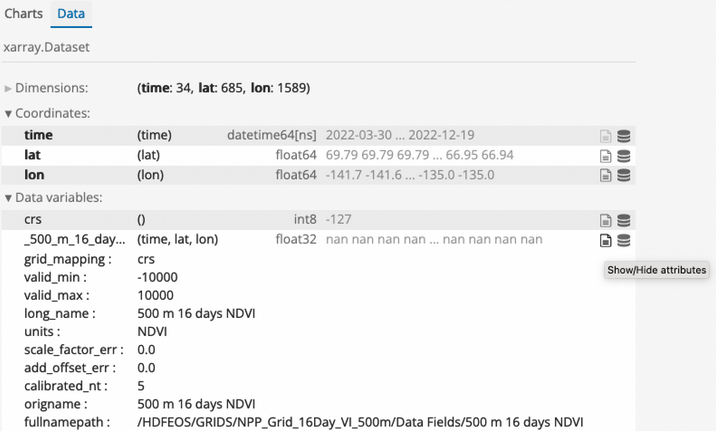716x432 pixels.
Task: Show data repr for lat coordinate
Action: [624, 156]
